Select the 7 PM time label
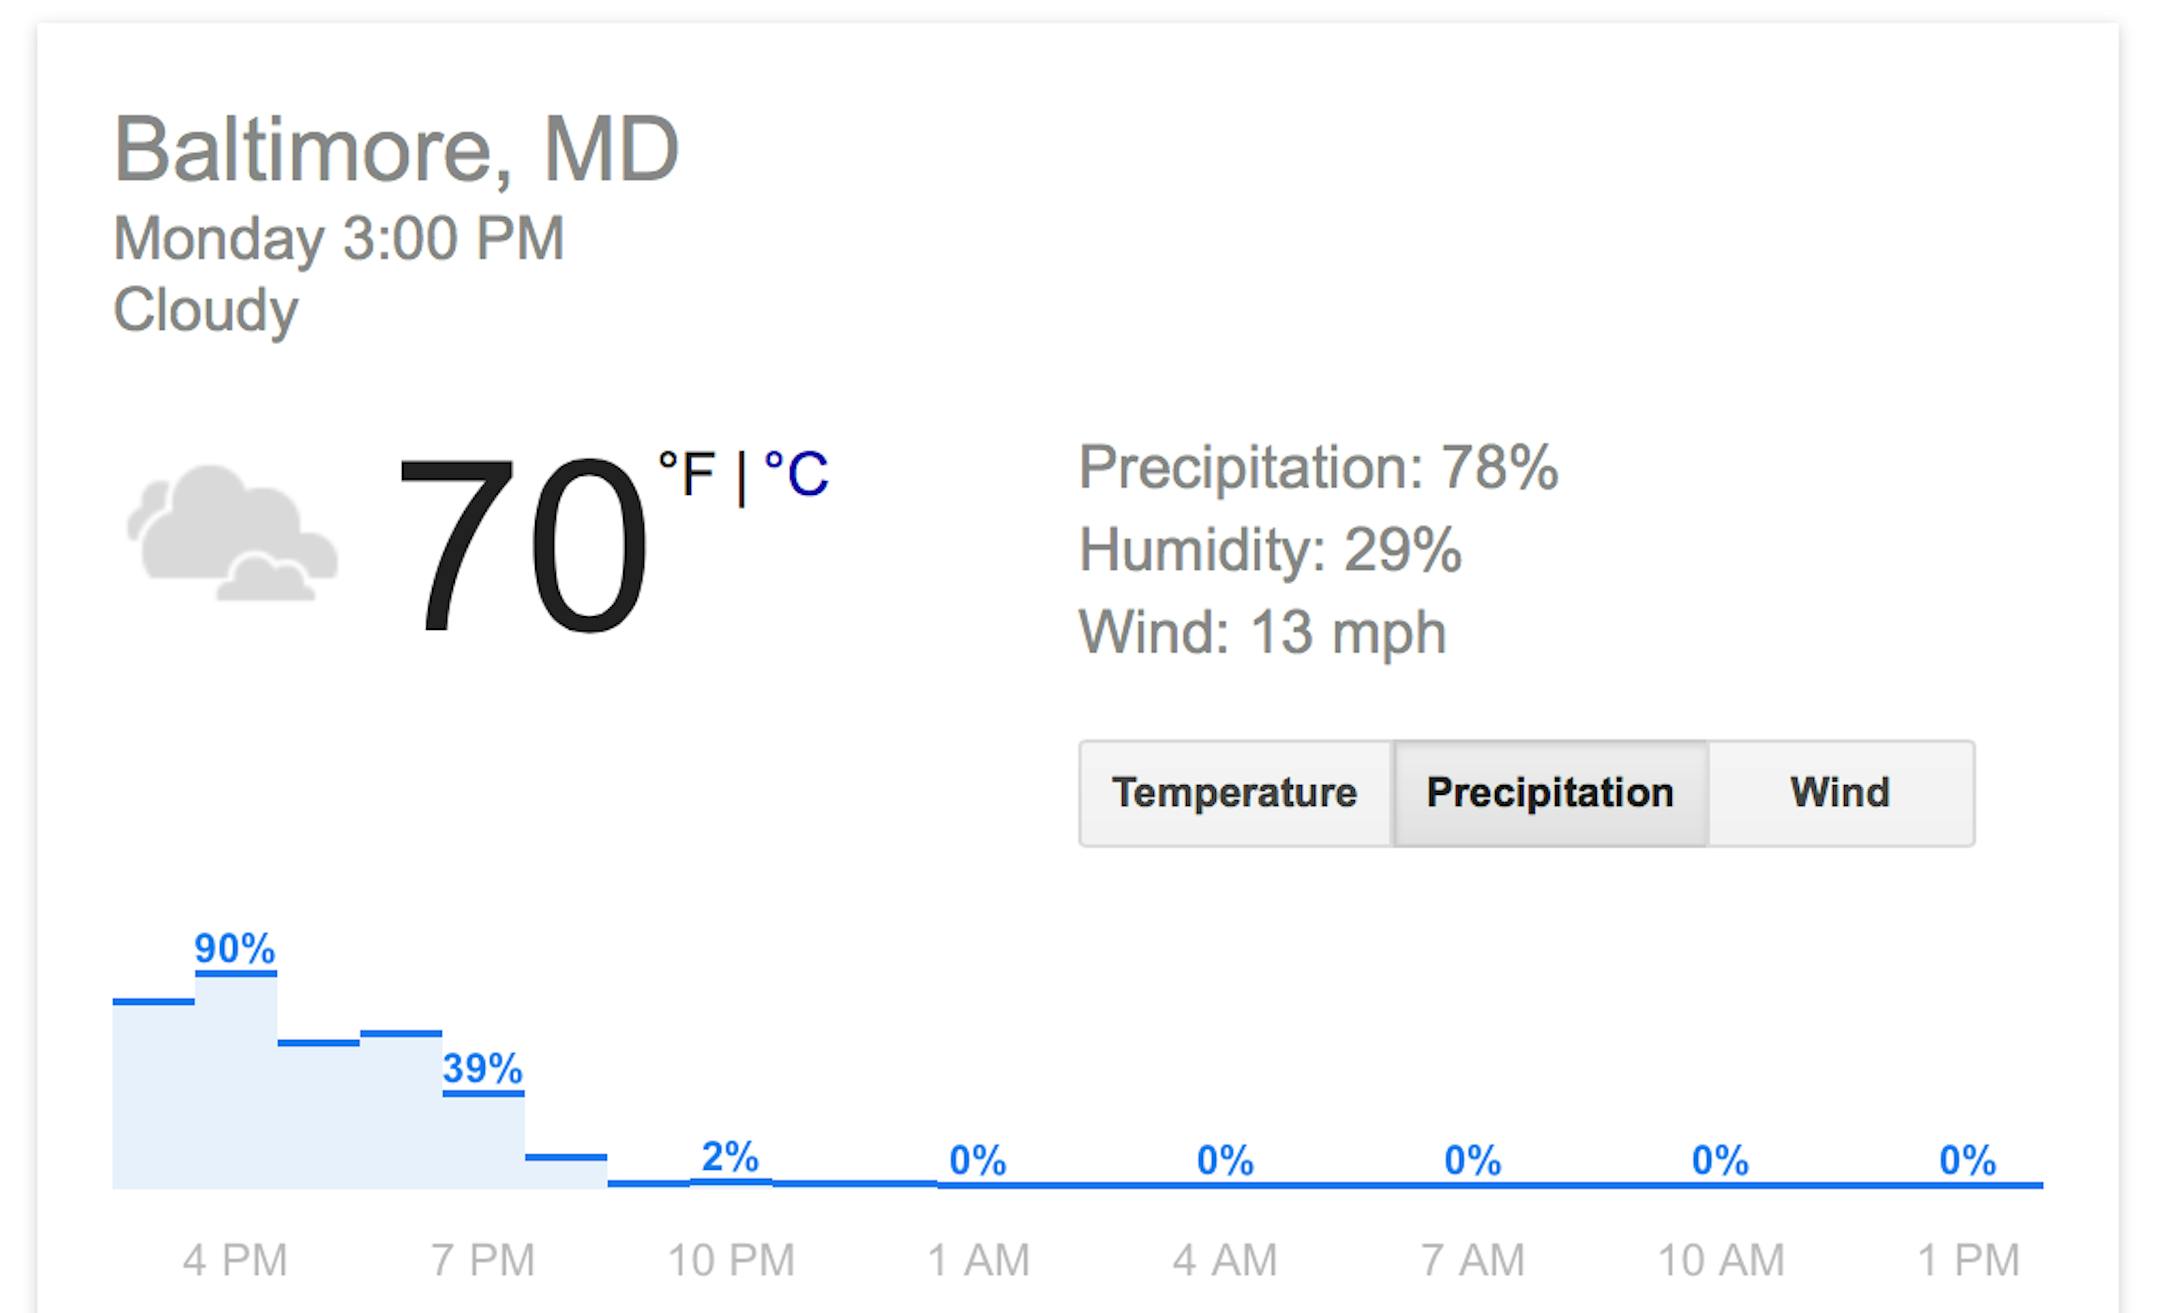This screenshot has width=2160, height=1313. click(x=483, y=1260)
